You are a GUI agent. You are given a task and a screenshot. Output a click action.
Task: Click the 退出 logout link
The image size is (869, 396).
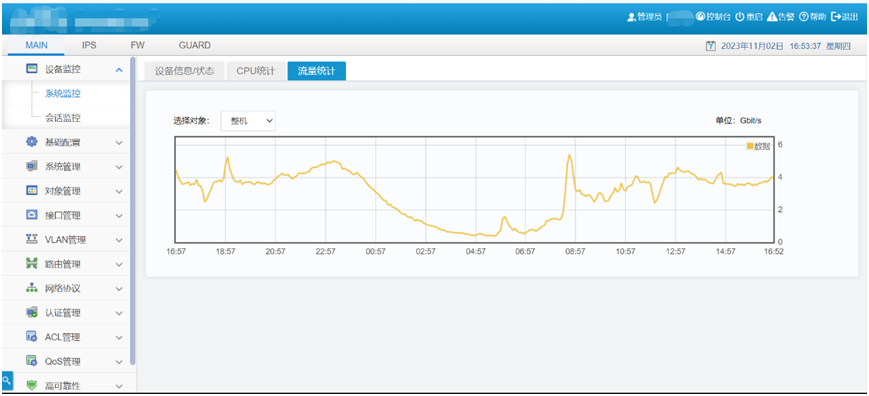[x=845, y=17]
